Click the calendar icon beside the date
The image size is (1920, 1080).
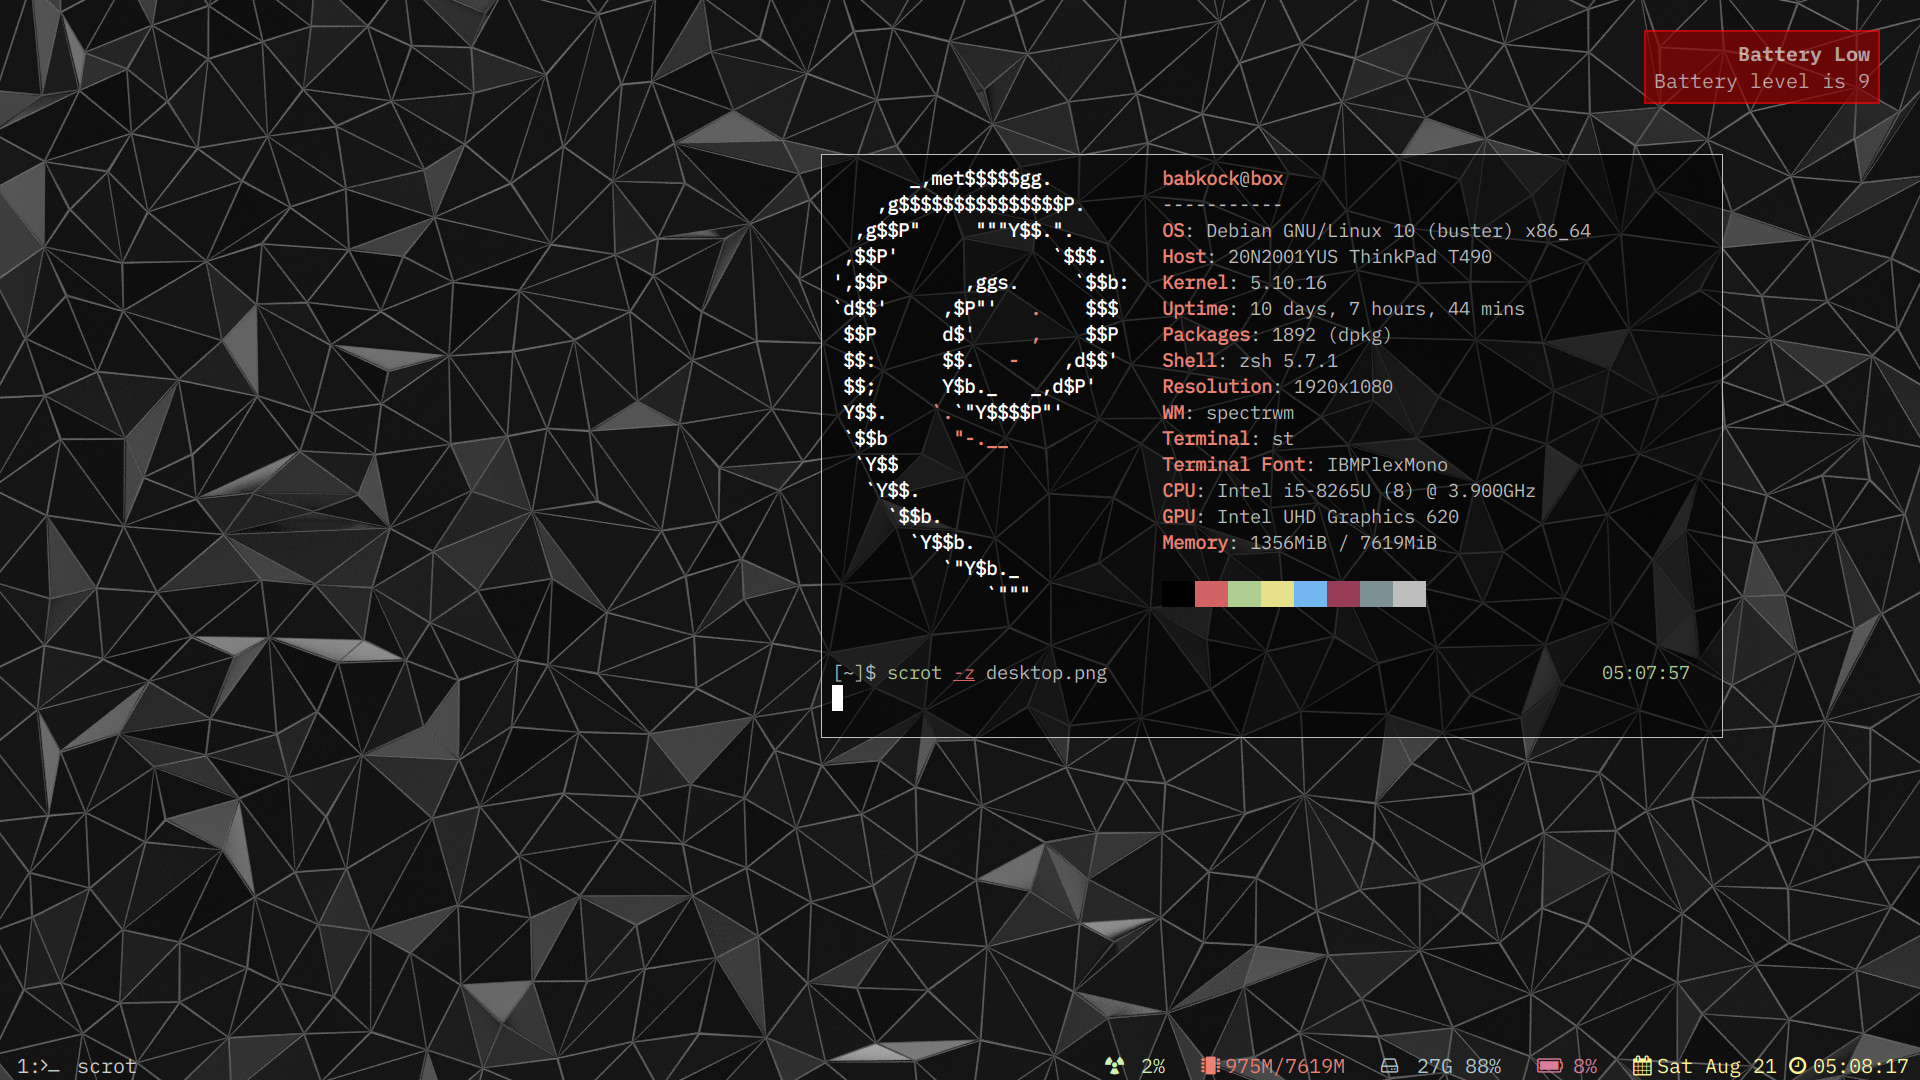tap(1642, 1066)
